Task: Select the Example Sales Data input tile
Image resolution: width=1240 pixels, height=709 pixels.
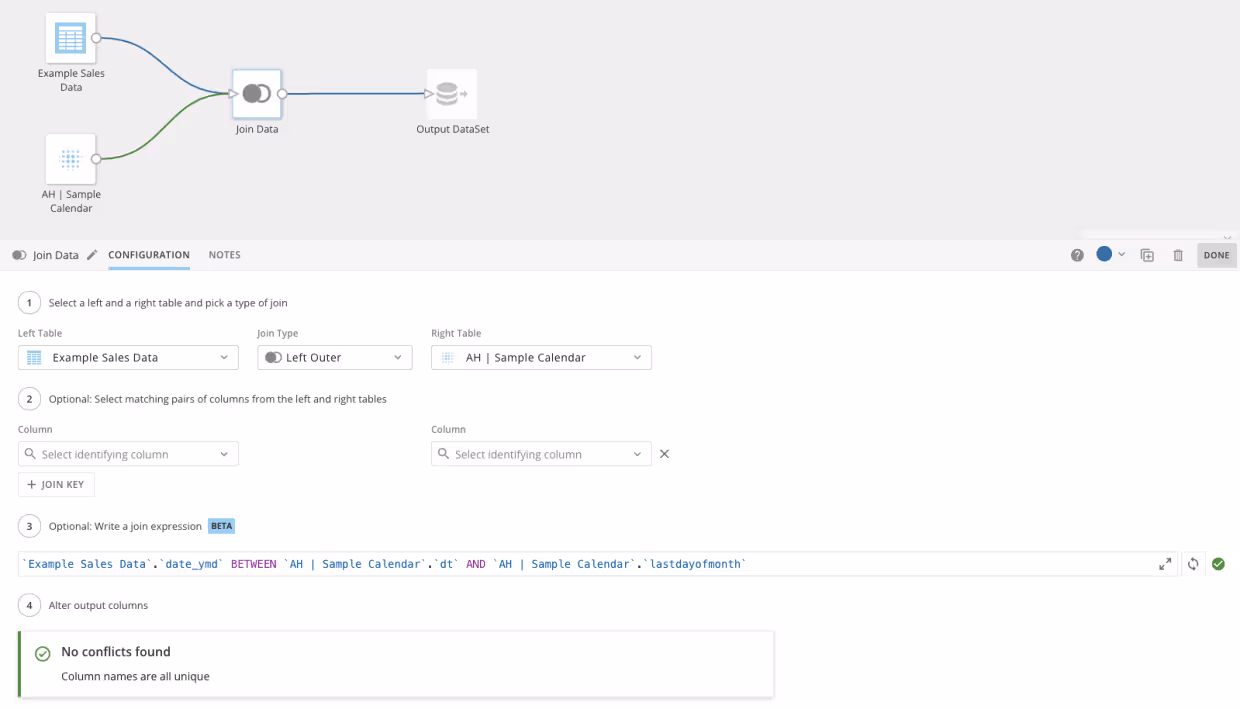Action: (x=71, y=39)
